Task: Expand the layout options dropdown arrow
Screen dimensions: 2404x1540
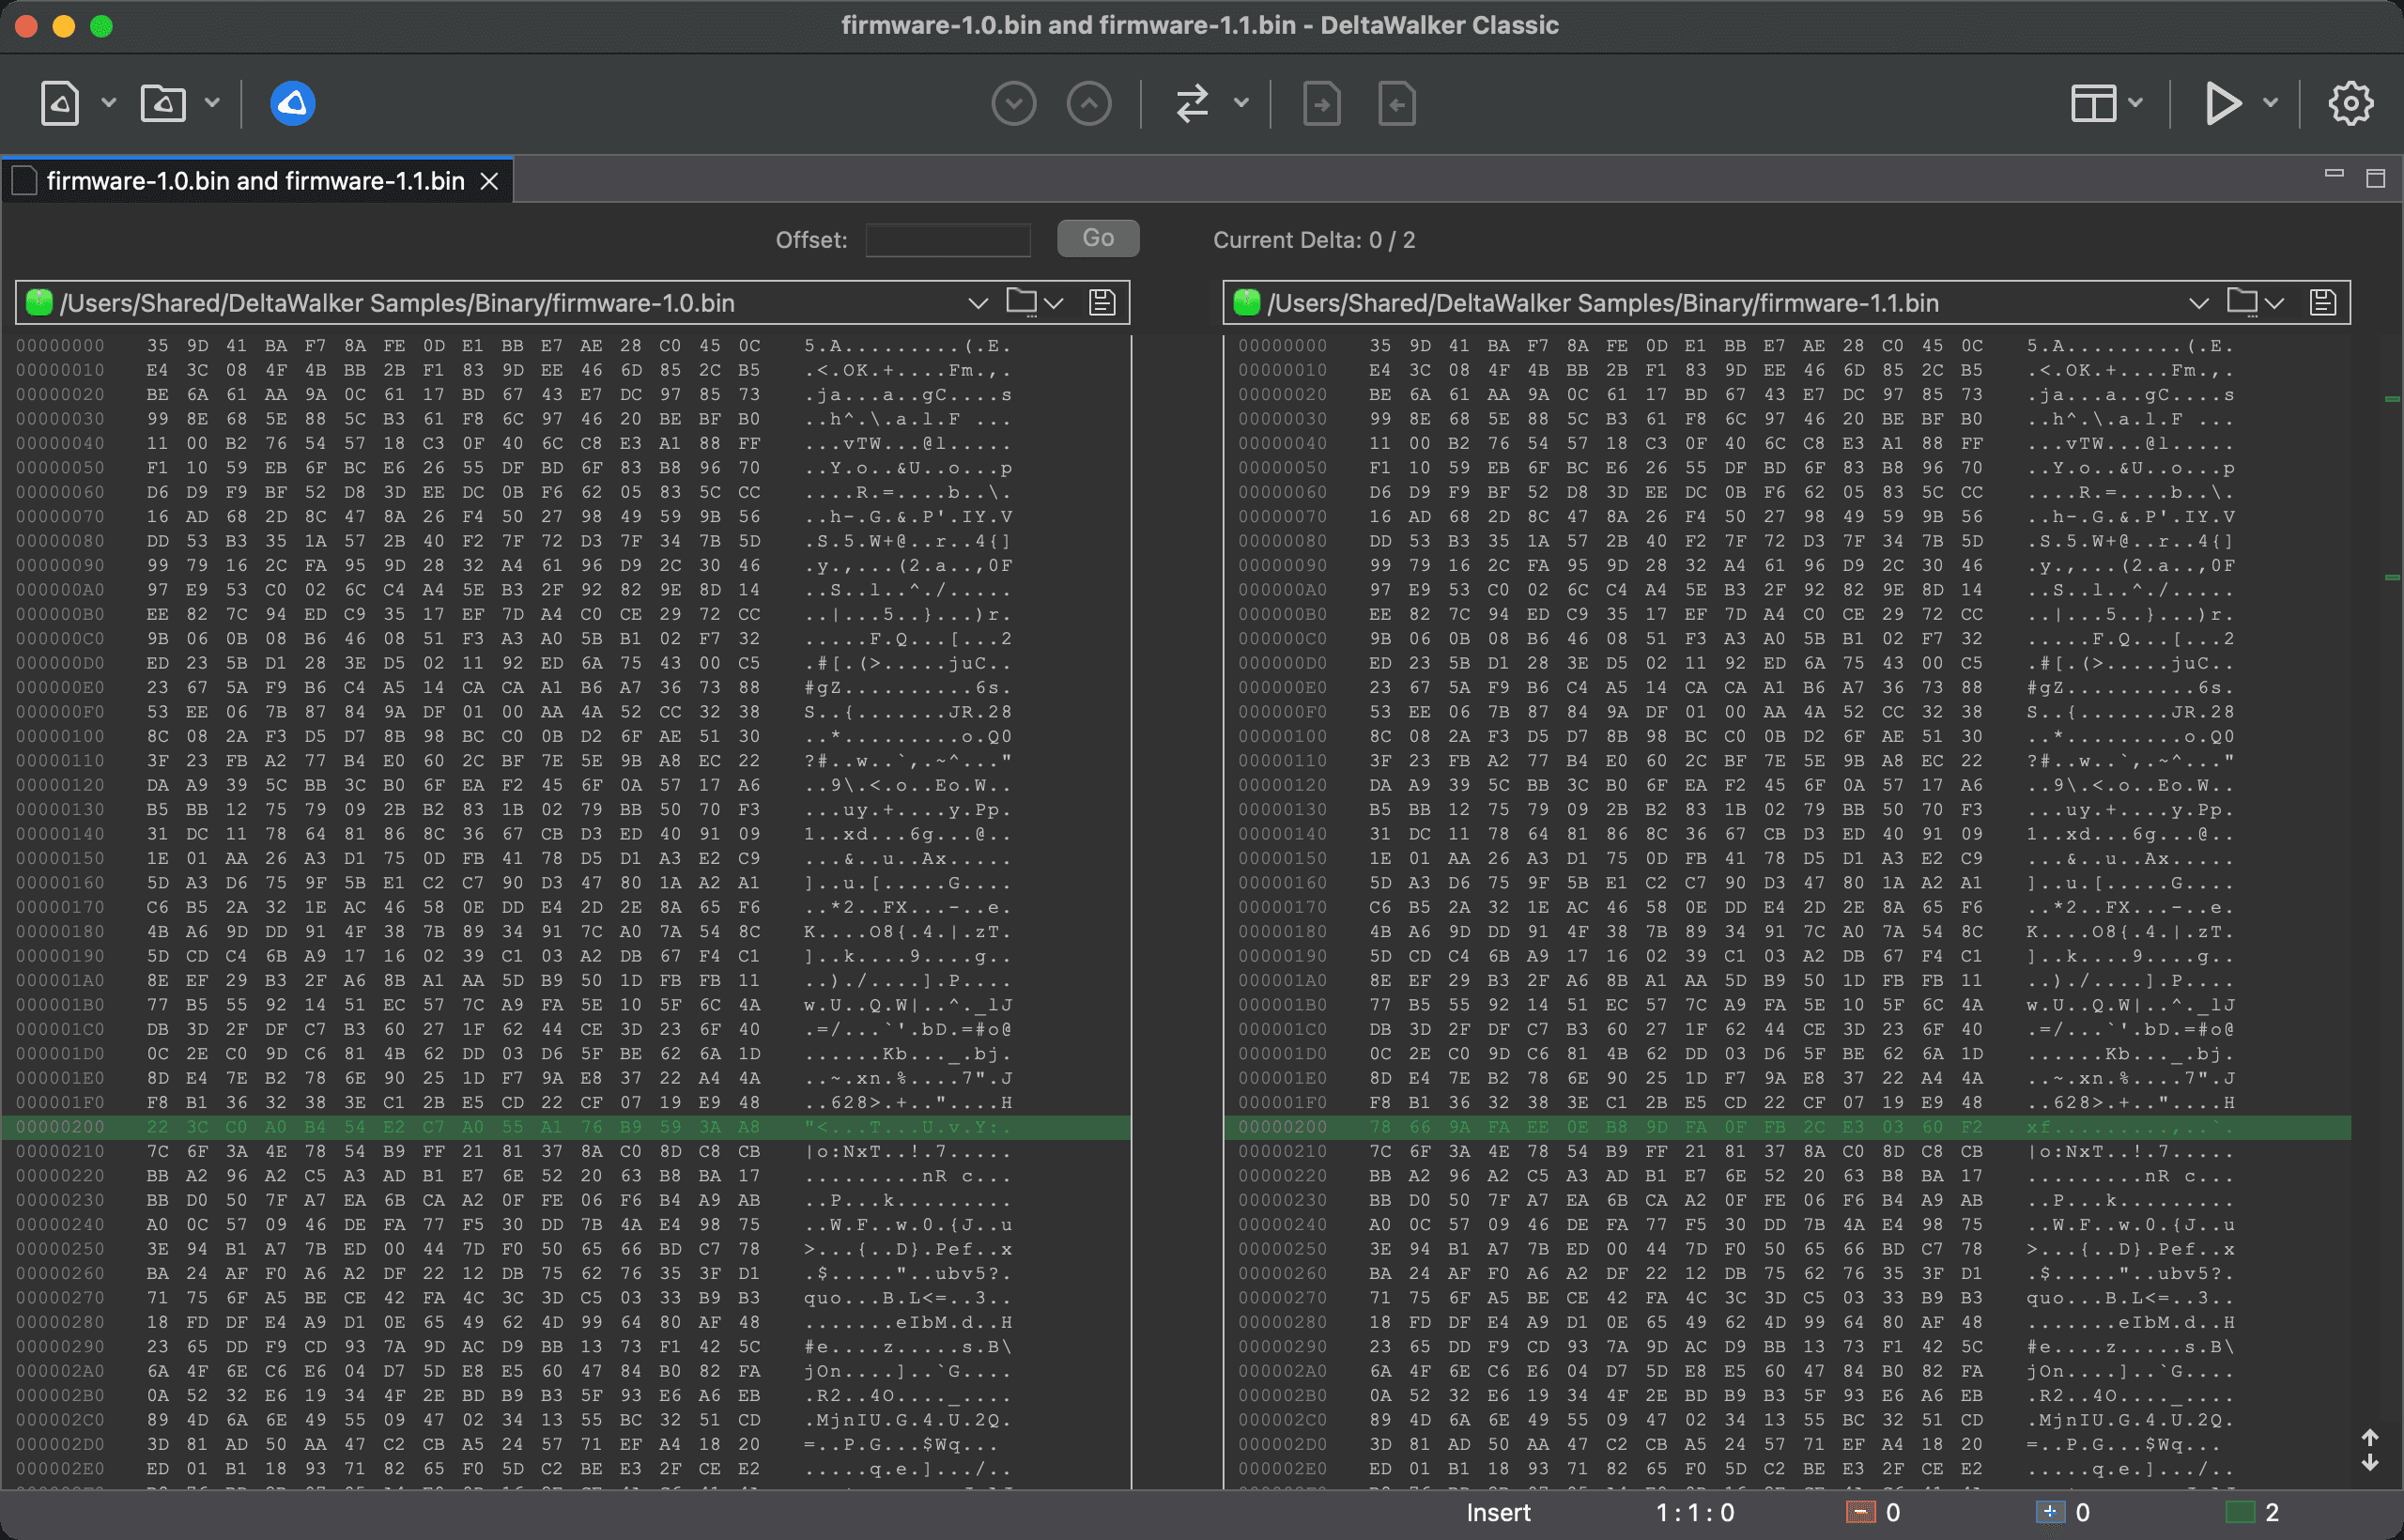Action: 2136,103
